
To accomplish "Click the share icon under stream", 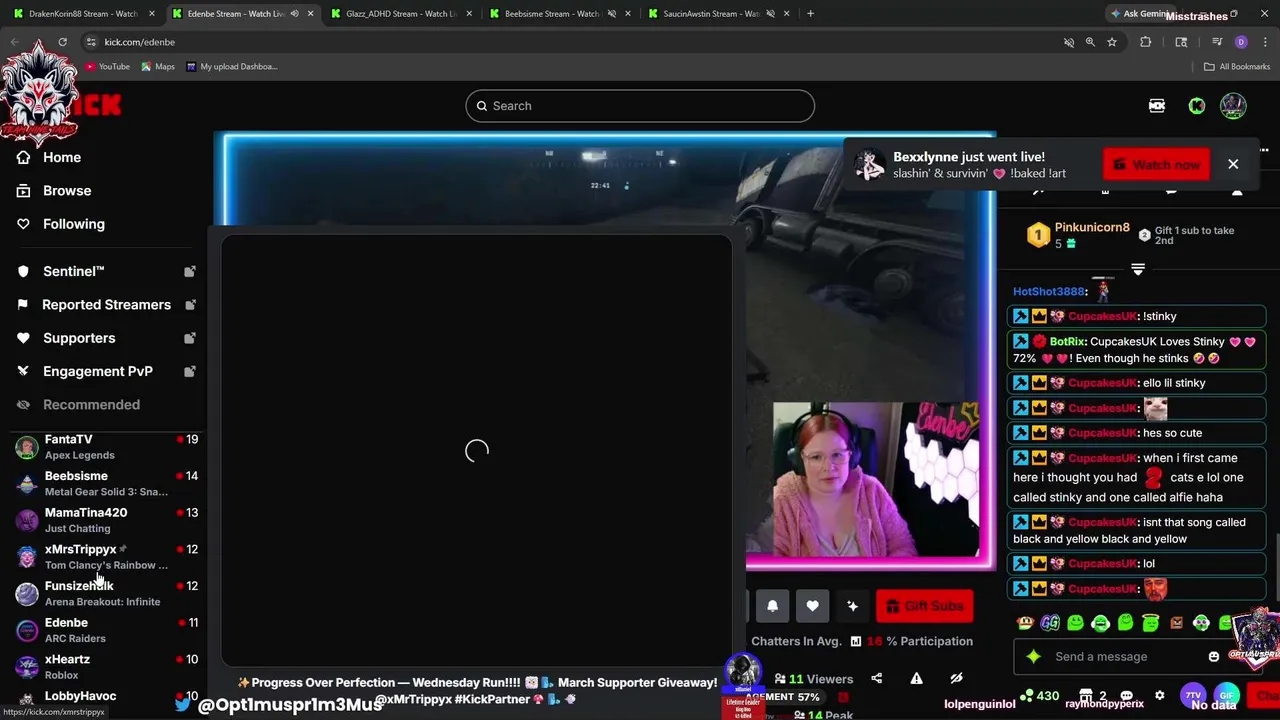I will pos(876,678).
